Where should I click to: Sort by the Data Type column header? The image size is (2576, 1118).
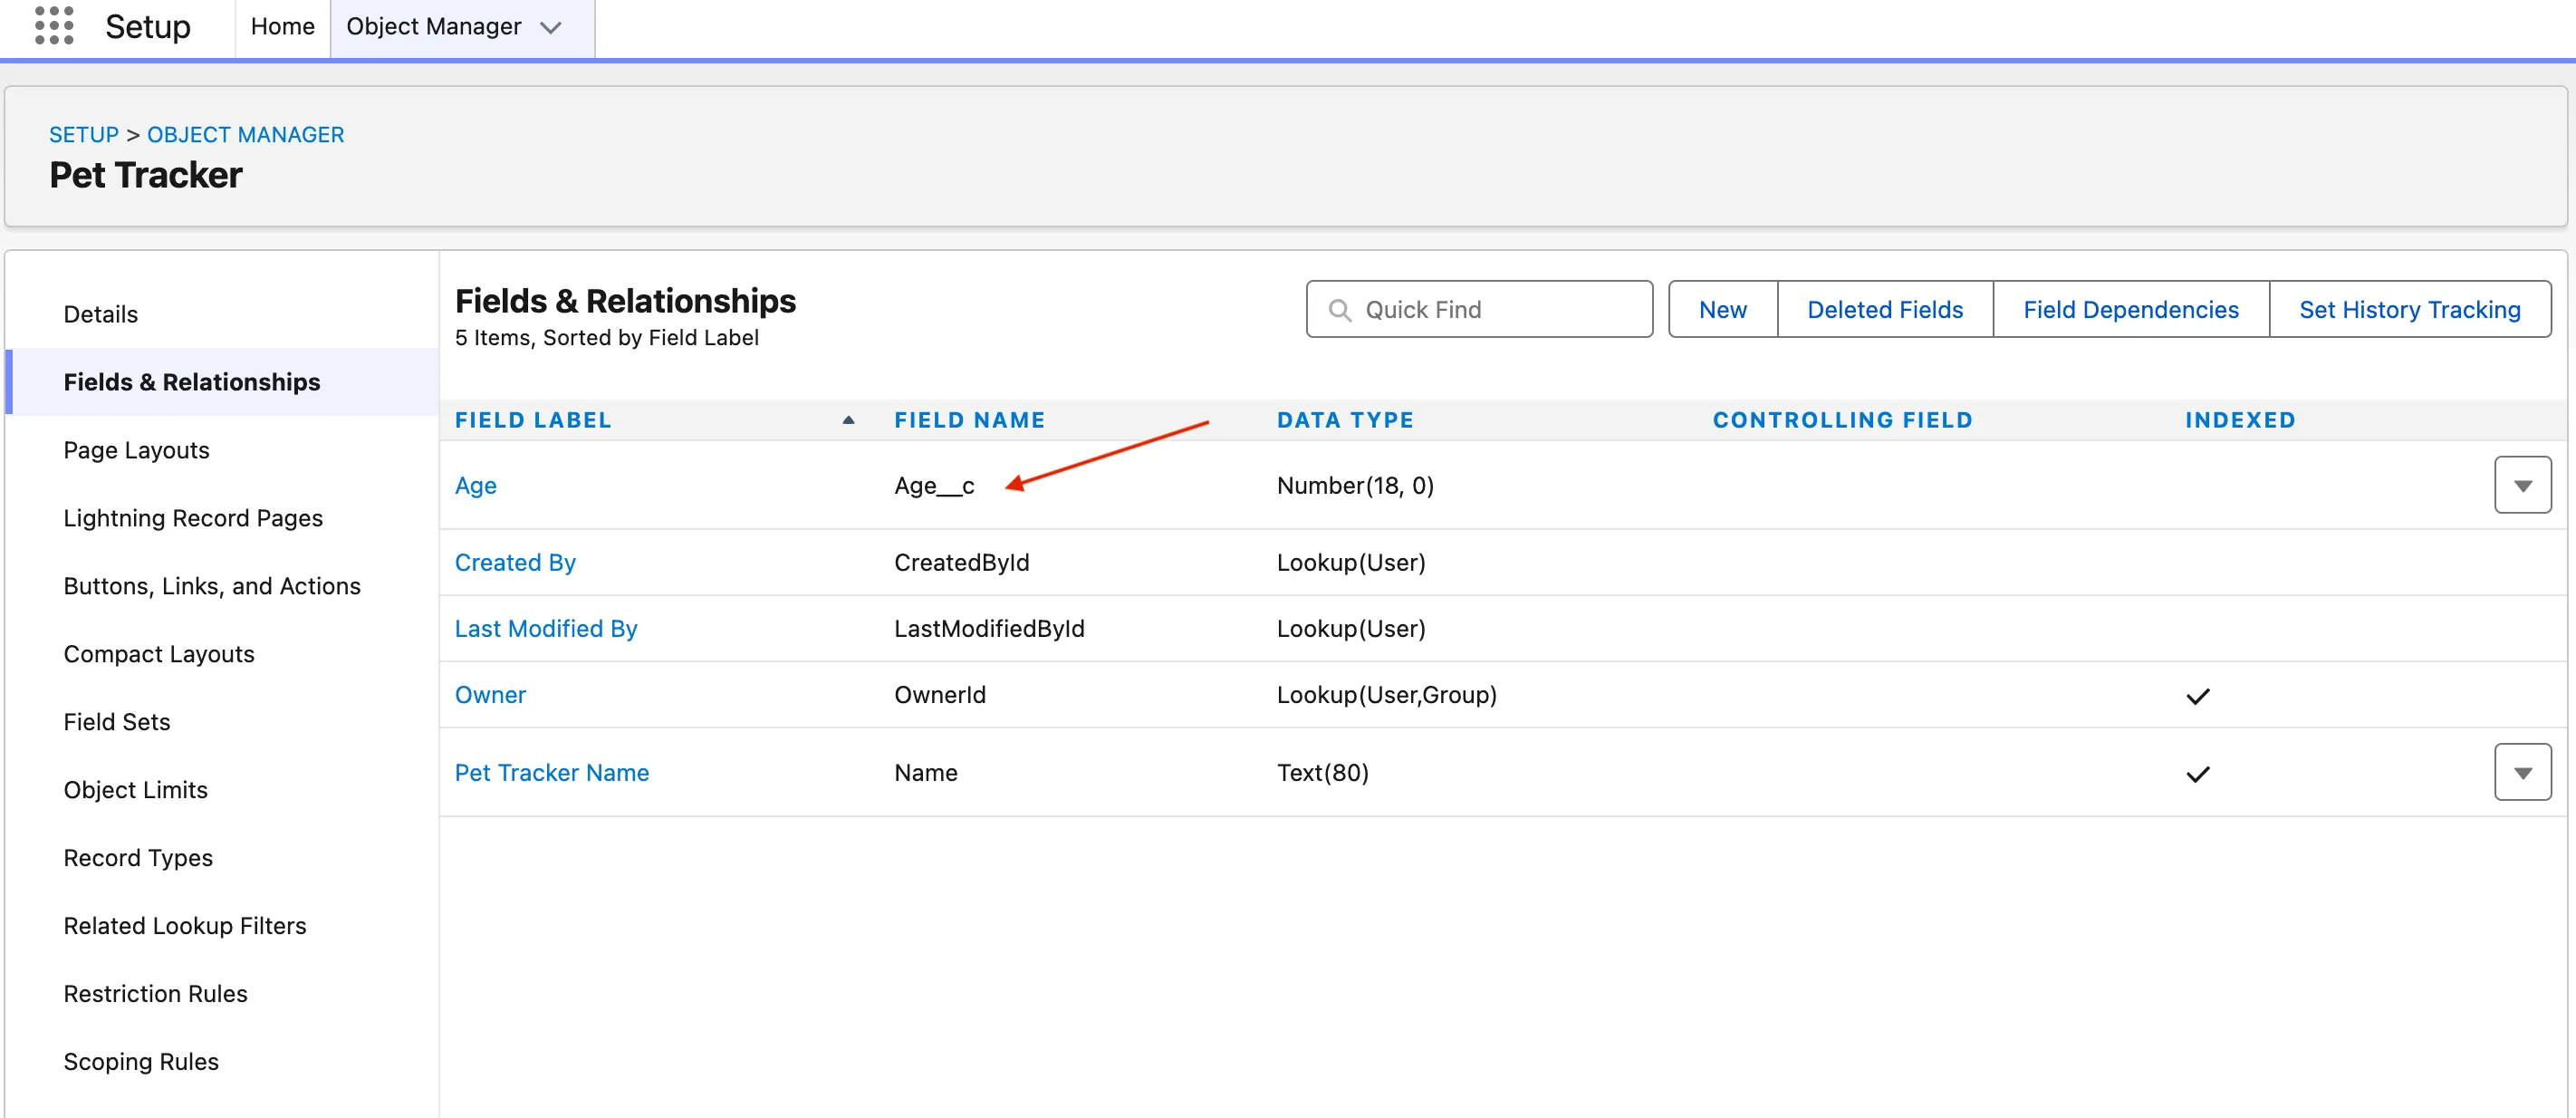coord(1344,420)
